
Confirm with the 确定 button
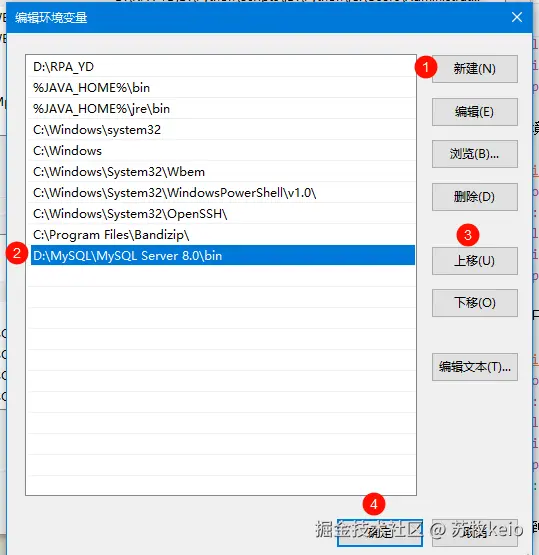pos(380,533)
